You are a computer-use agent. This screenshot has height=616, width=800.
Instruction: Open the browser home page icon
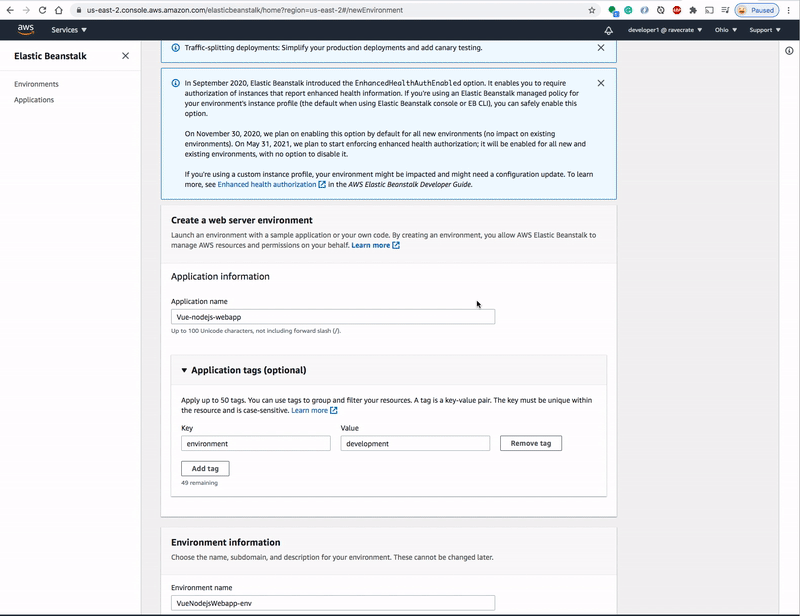(59, 10)
